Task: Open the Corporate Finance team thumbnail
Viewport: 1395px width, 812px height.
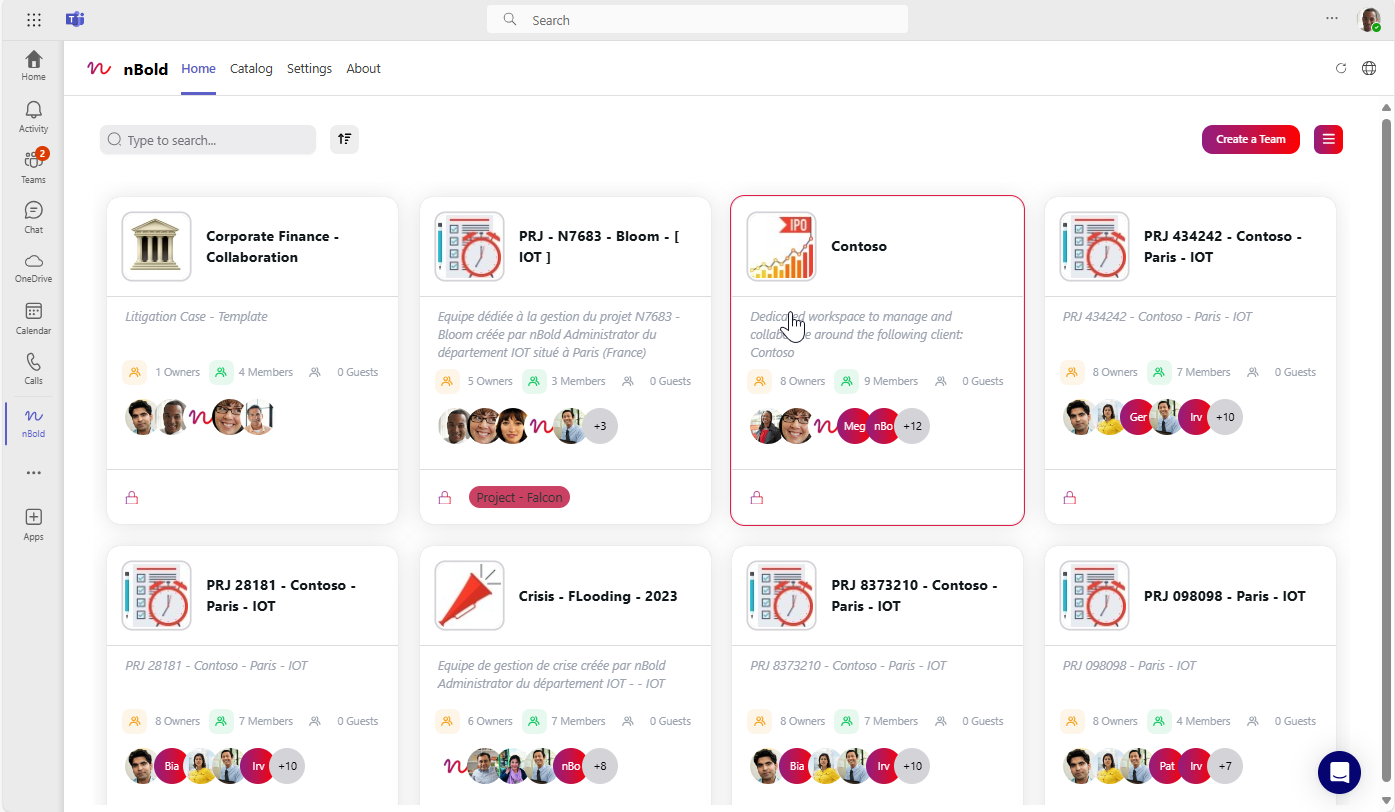Action: click(156, 246)
